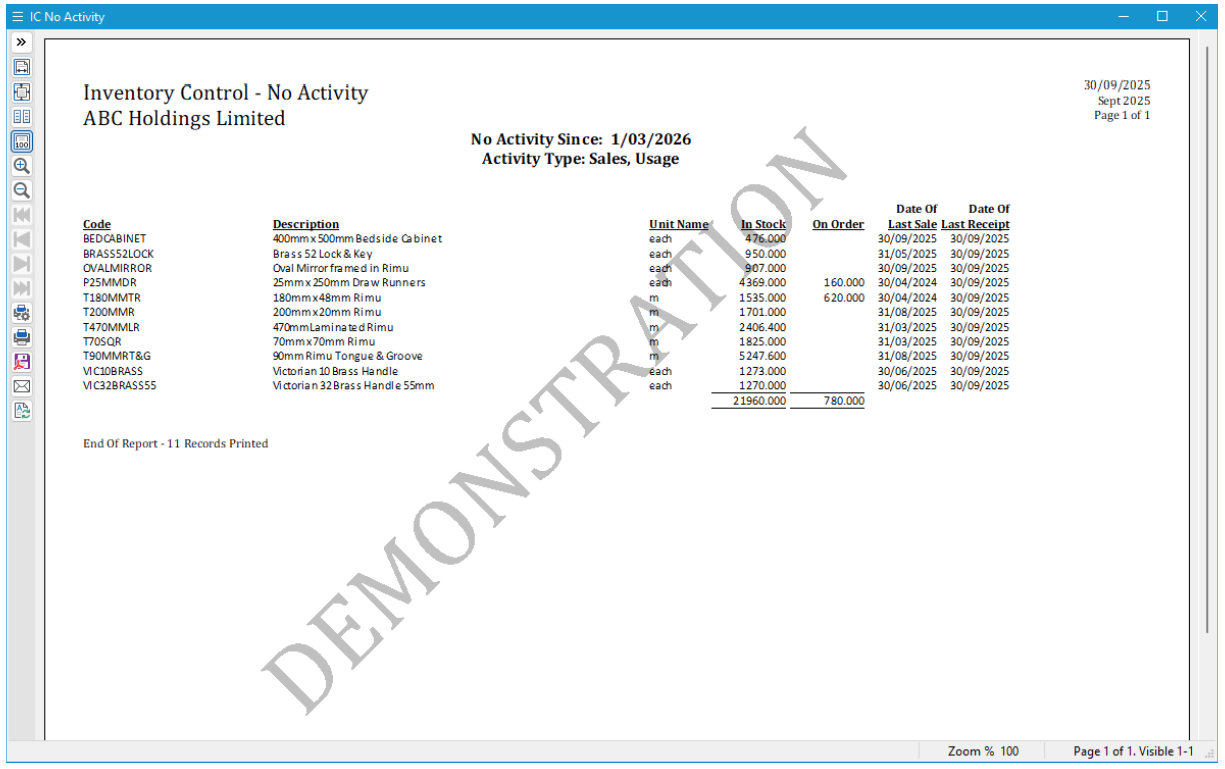Viewport: 1225px width, 769px height.
Task: Click description Victorian 10 Brass Handle
Action: pyautogui.click(x=335, y=371)
